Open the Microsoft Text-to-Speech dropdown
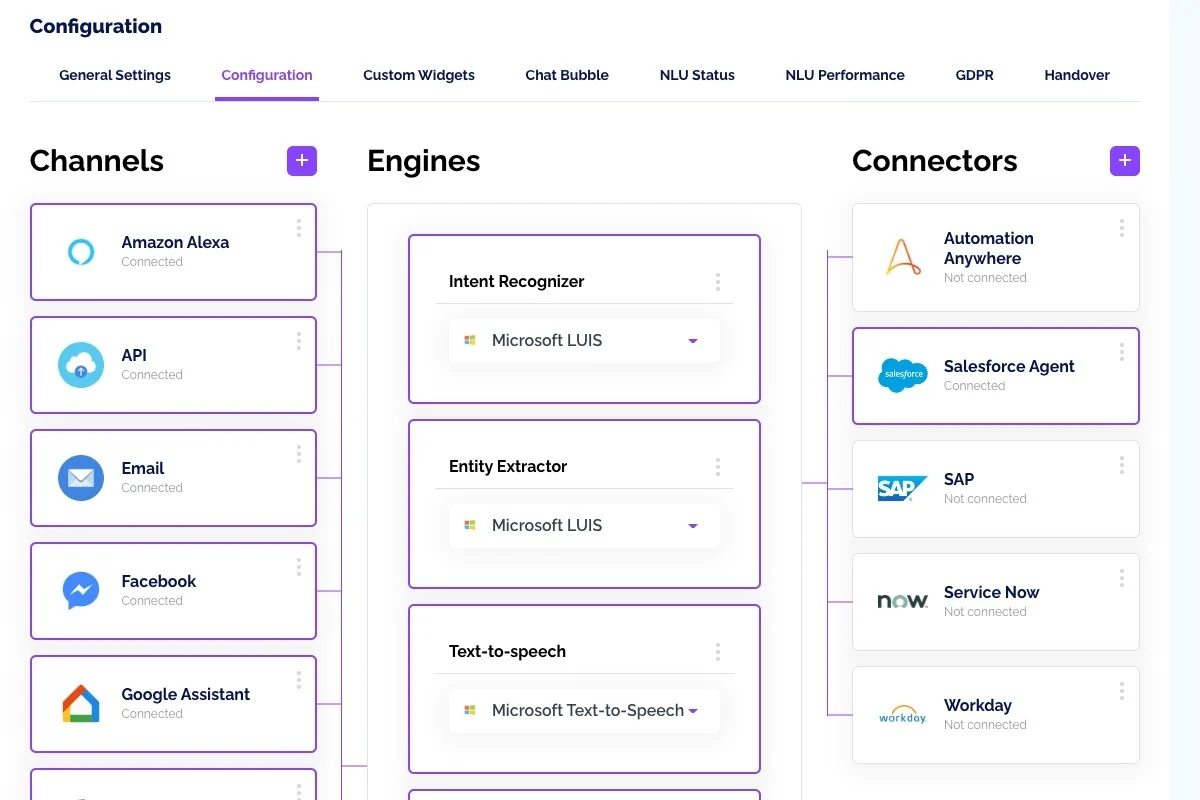1200x800 pixels. coord(584,710)
